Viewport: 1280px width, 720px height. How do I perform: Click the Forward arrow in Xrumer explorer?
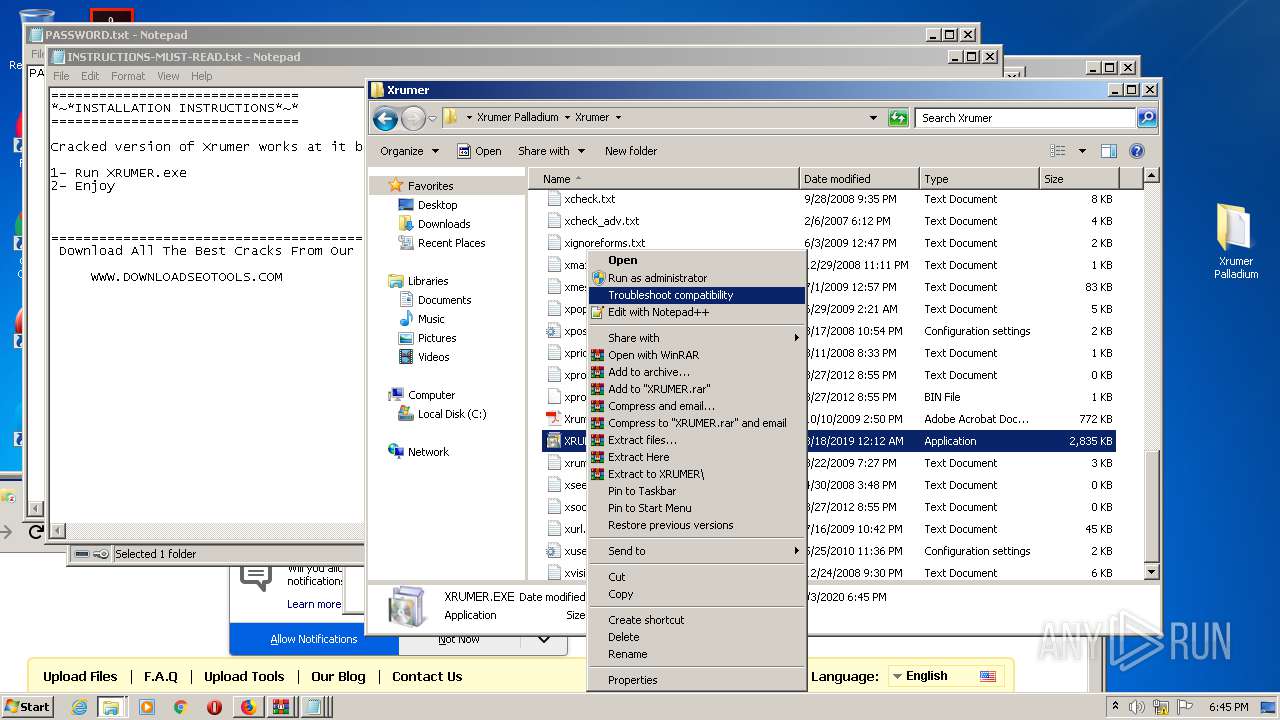[413, 118]
